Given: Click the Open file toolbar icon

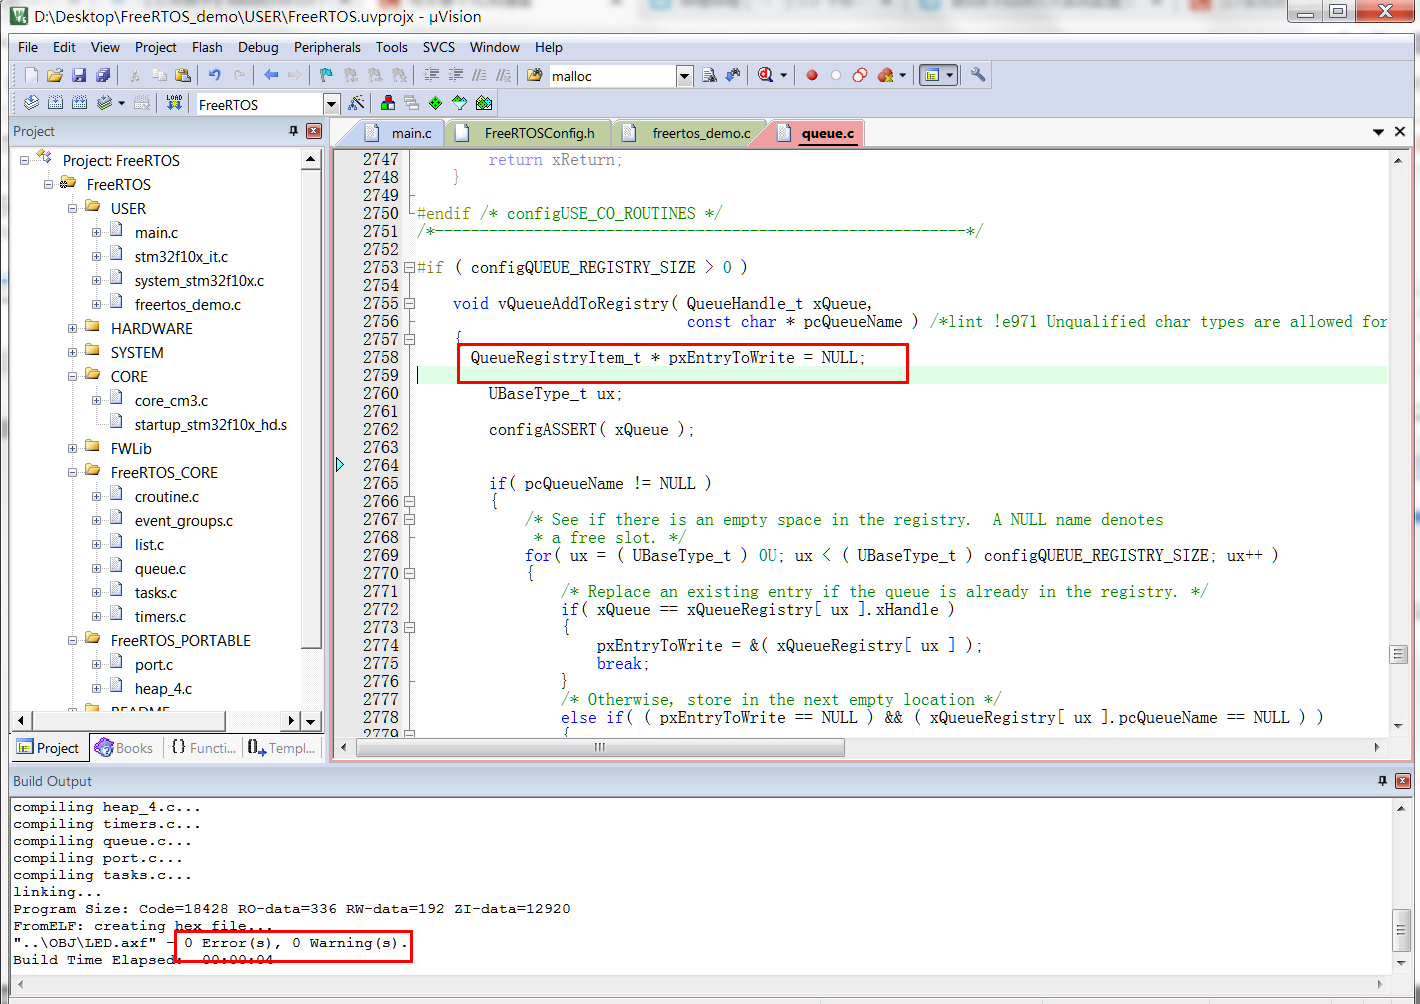Looking at the screenshot, I should tap(55, 75).
